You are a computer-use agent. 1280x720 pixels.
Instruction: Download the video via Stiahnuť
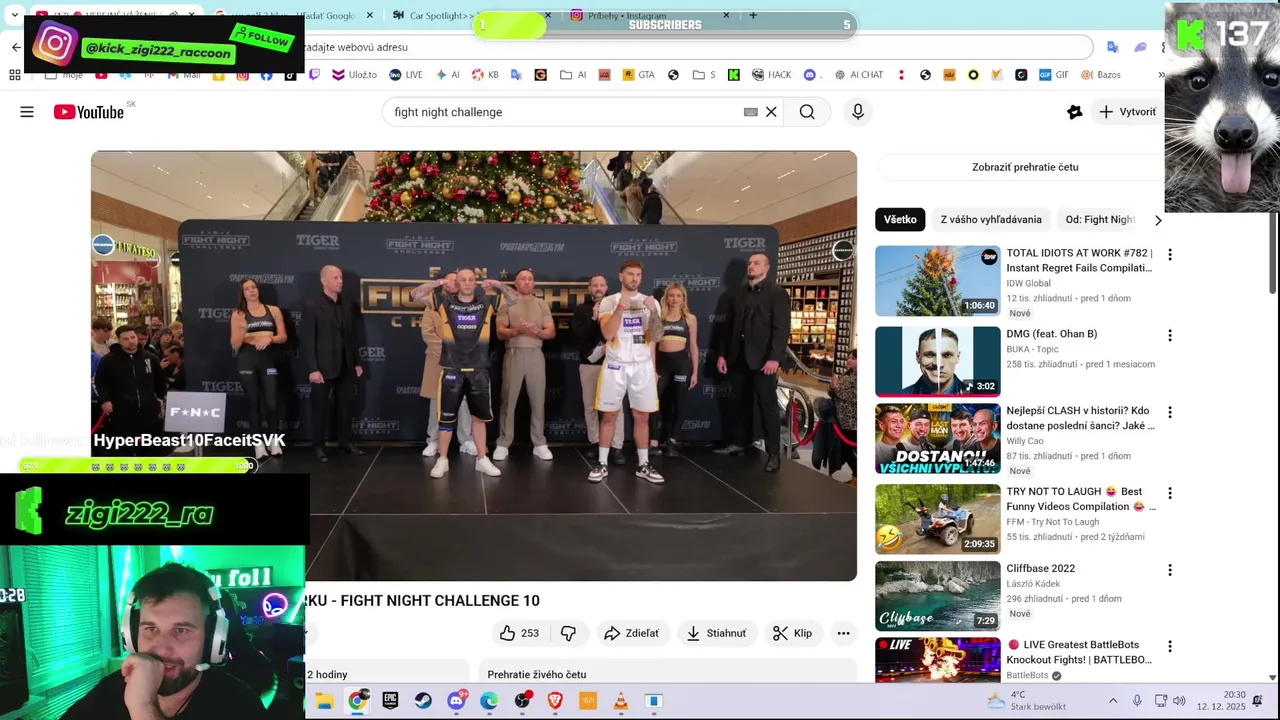click(716, 633)
